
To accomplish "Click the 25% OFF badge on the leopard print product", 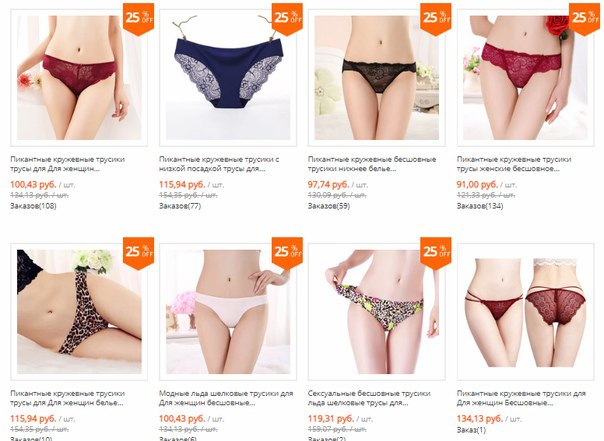I will tap(138, 253).
